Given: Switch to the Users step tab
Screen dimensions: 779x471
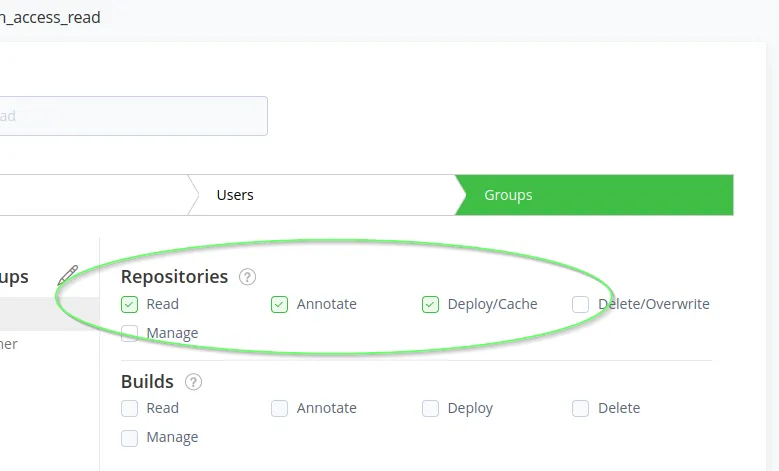Looking at the screenshot, I should coord(320,195).
